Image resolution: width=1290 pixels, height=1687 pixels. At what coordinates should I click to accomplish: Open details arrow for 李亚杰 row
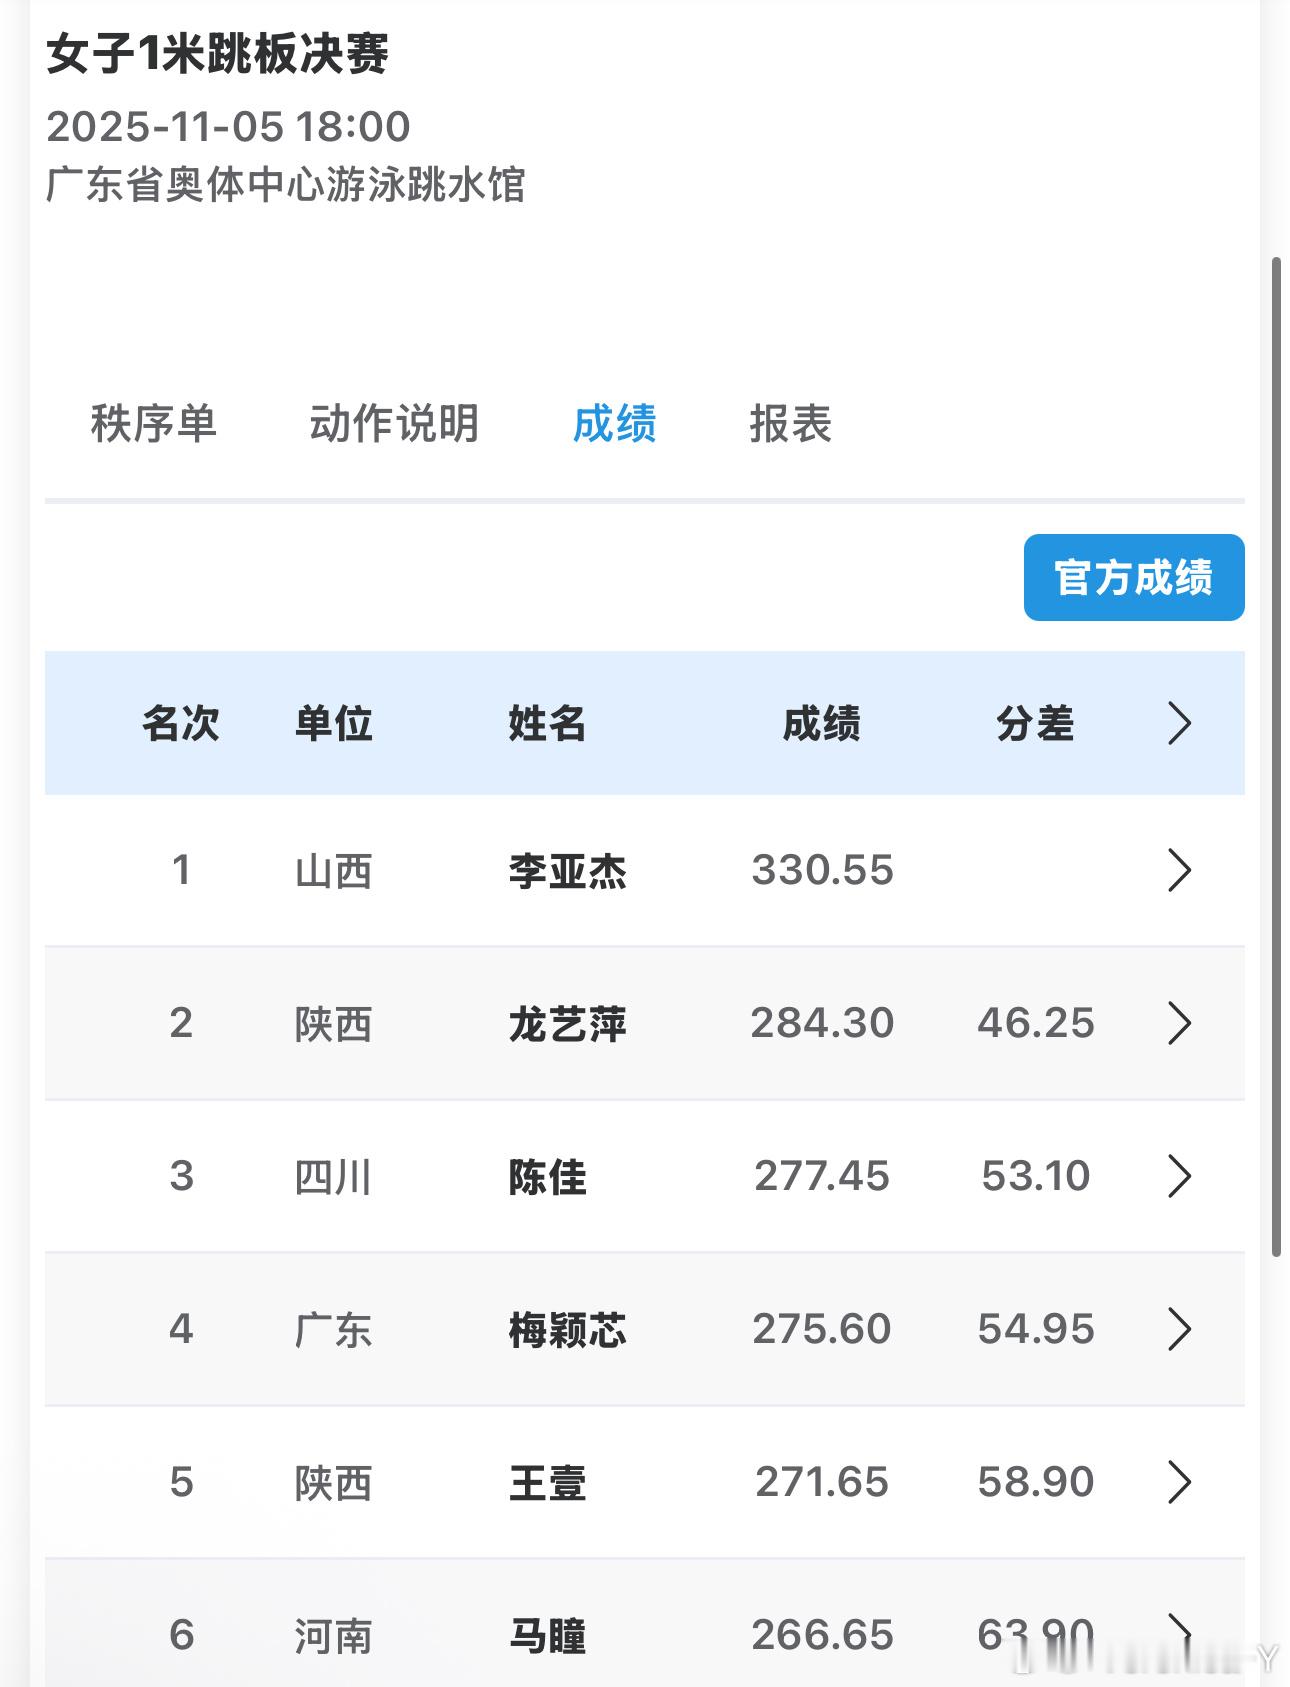click(1179, 870)
